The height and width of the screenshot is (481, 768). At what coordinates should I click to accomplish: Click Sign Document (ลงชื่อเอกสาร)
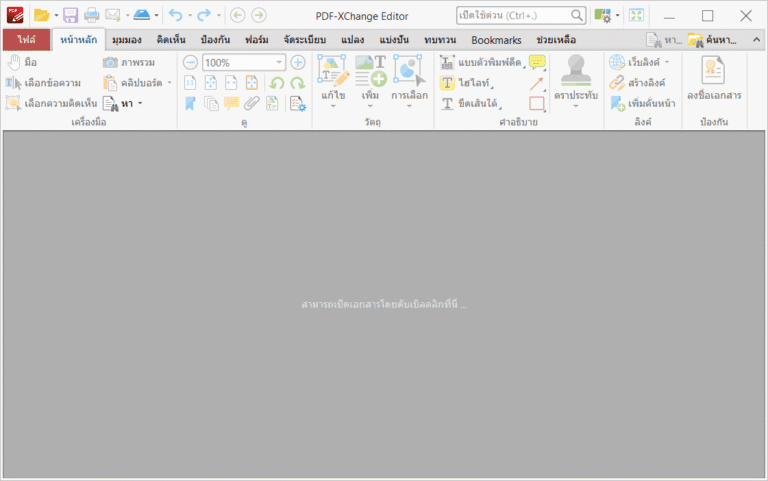click(x=714, y=78)
